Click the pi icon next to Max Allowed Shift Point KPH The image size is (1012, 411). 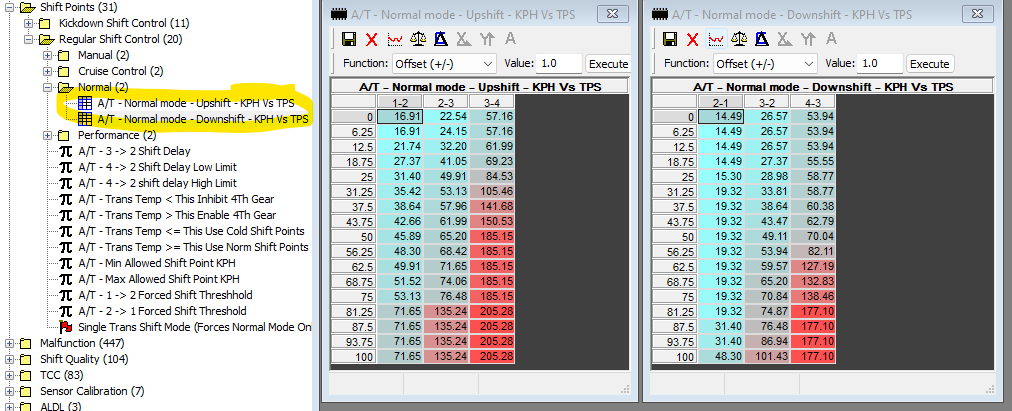click(65, 279)
